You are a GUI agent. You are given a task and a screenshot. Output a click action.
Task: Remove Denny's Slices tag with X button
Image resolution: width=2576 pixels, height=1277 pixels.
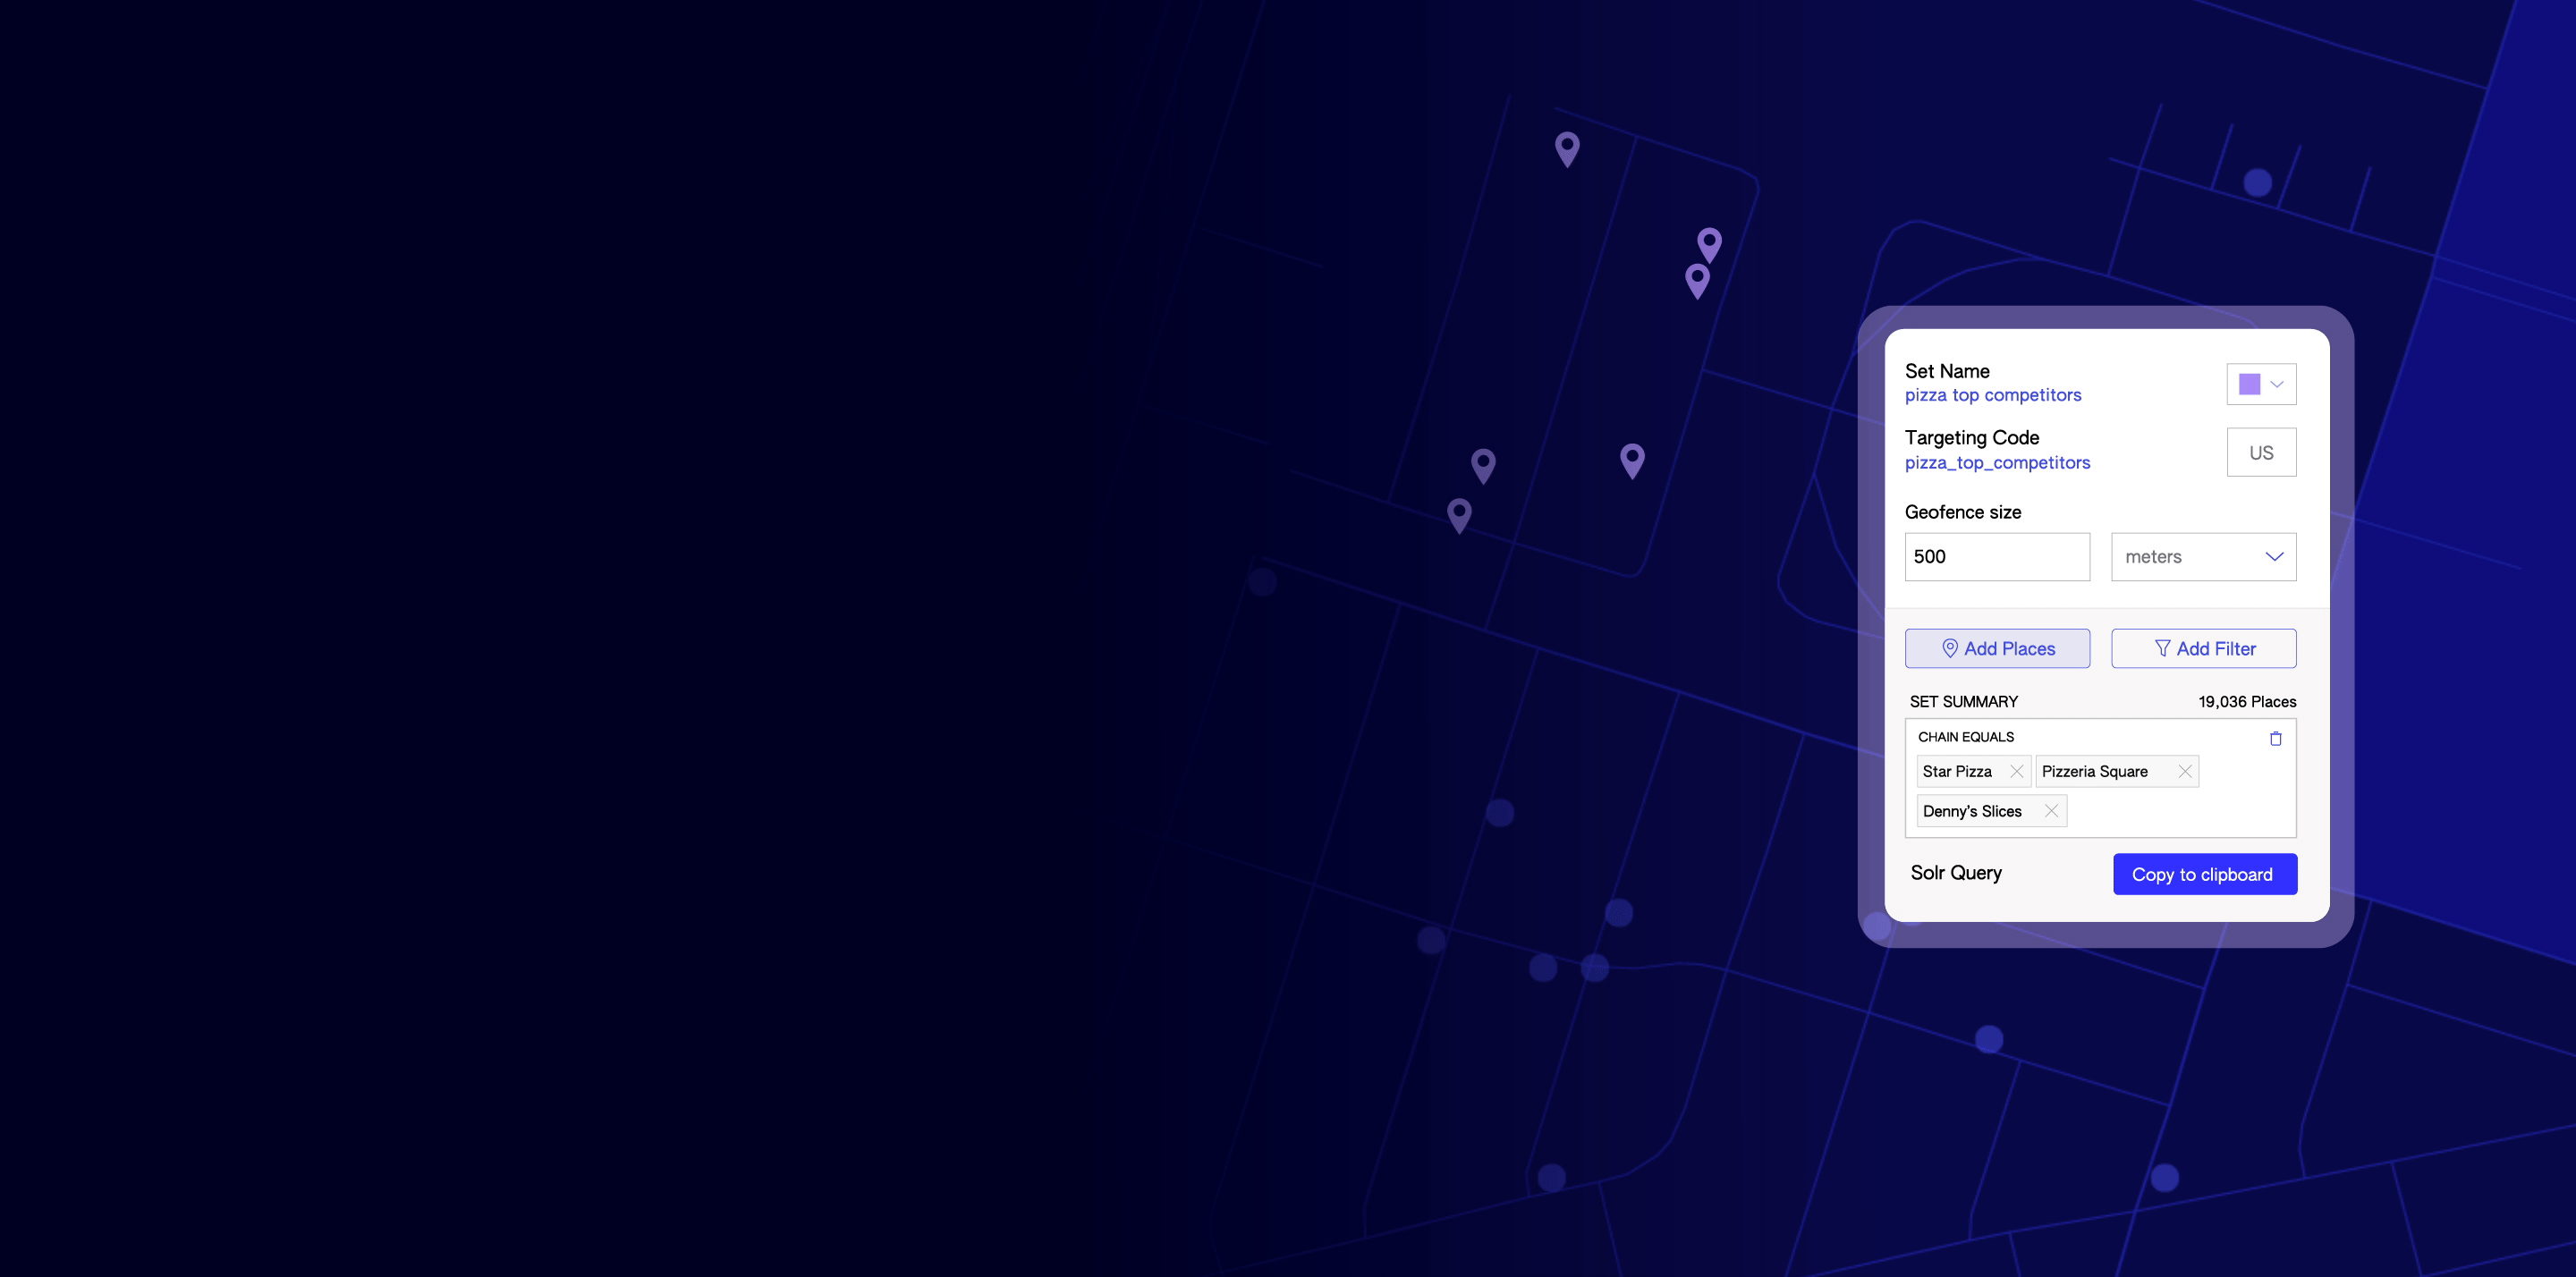pos(2052,812)
